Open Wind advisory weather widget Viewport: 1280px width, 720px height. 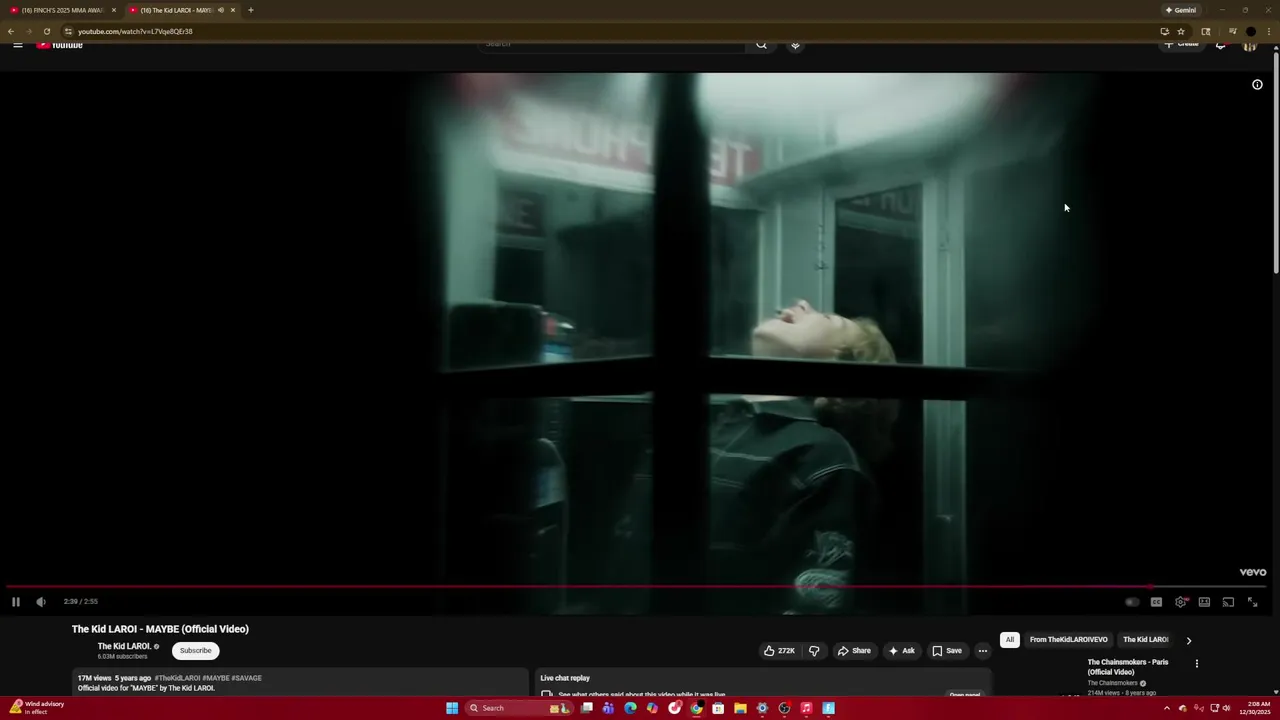(x=37, y=708)
